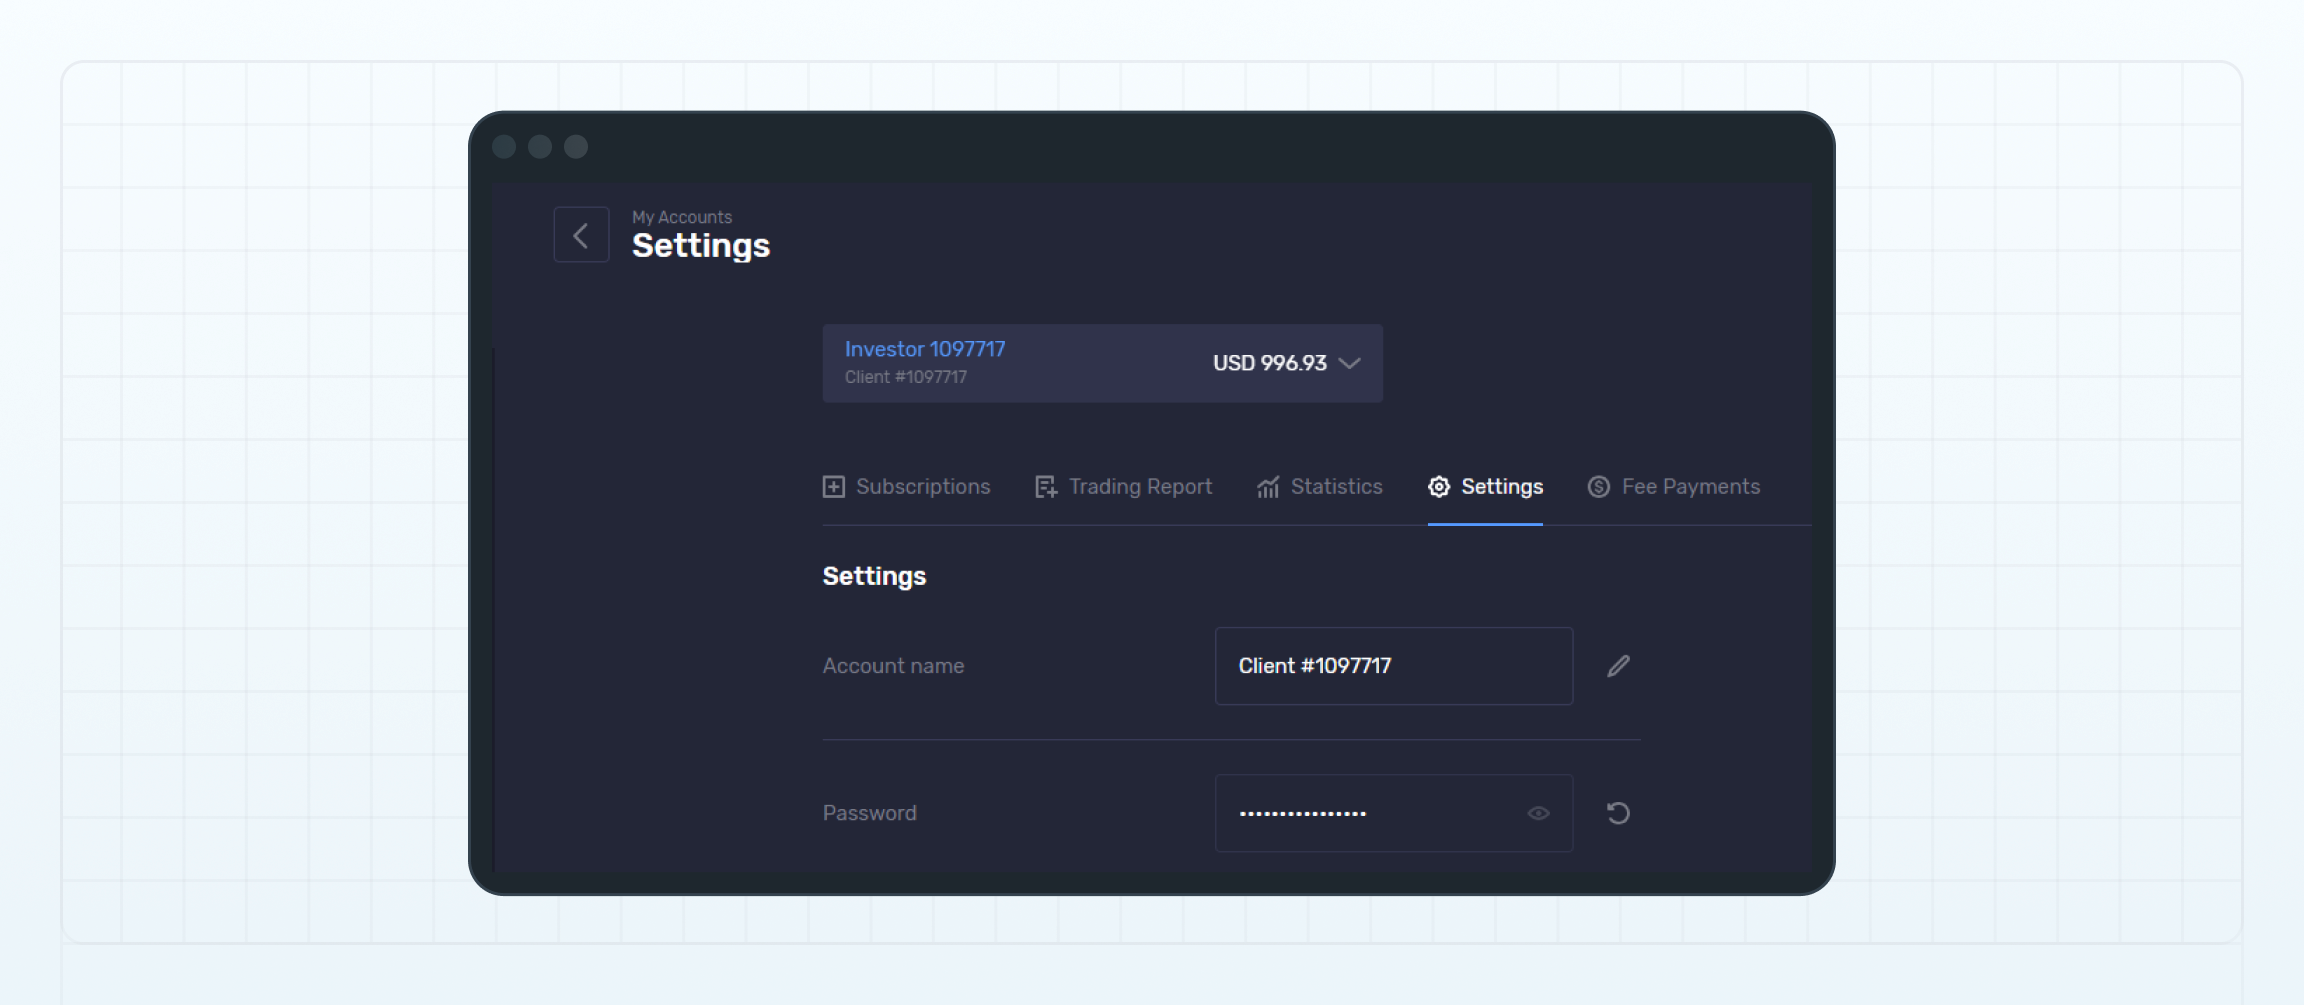Screen dimensions: 2304x1005
Task: Click the Statistics bar chart icon
Action: point(1268,487)
